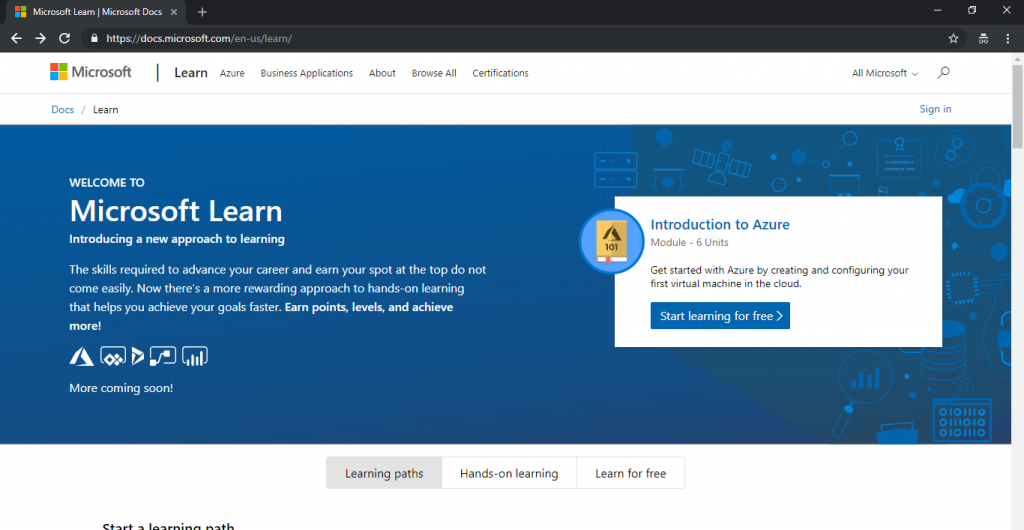Click the Microsoft logo
Image resolution: width=1024 pixels, height=530 pixels.
(91, 72)
